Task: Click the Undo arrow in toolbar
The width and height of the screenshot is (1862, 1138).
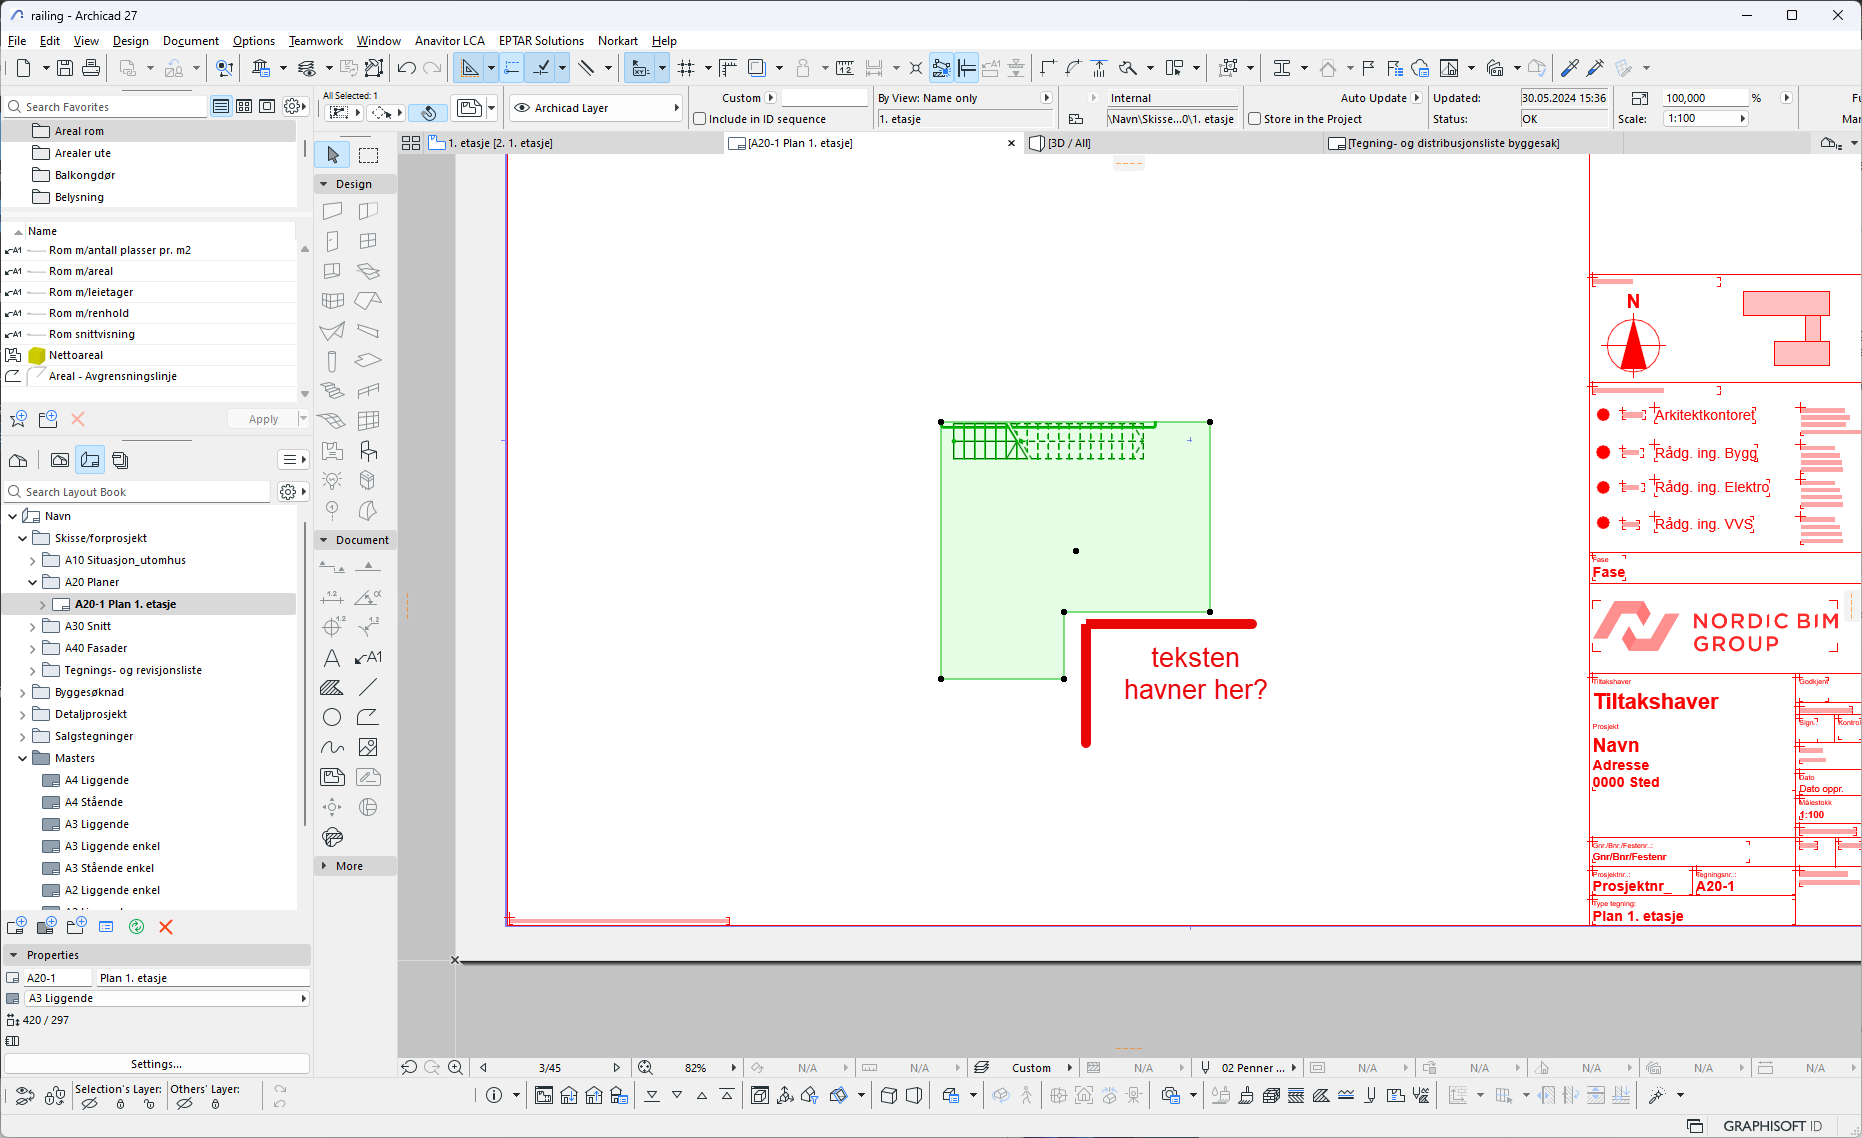Action: (406, 68)
